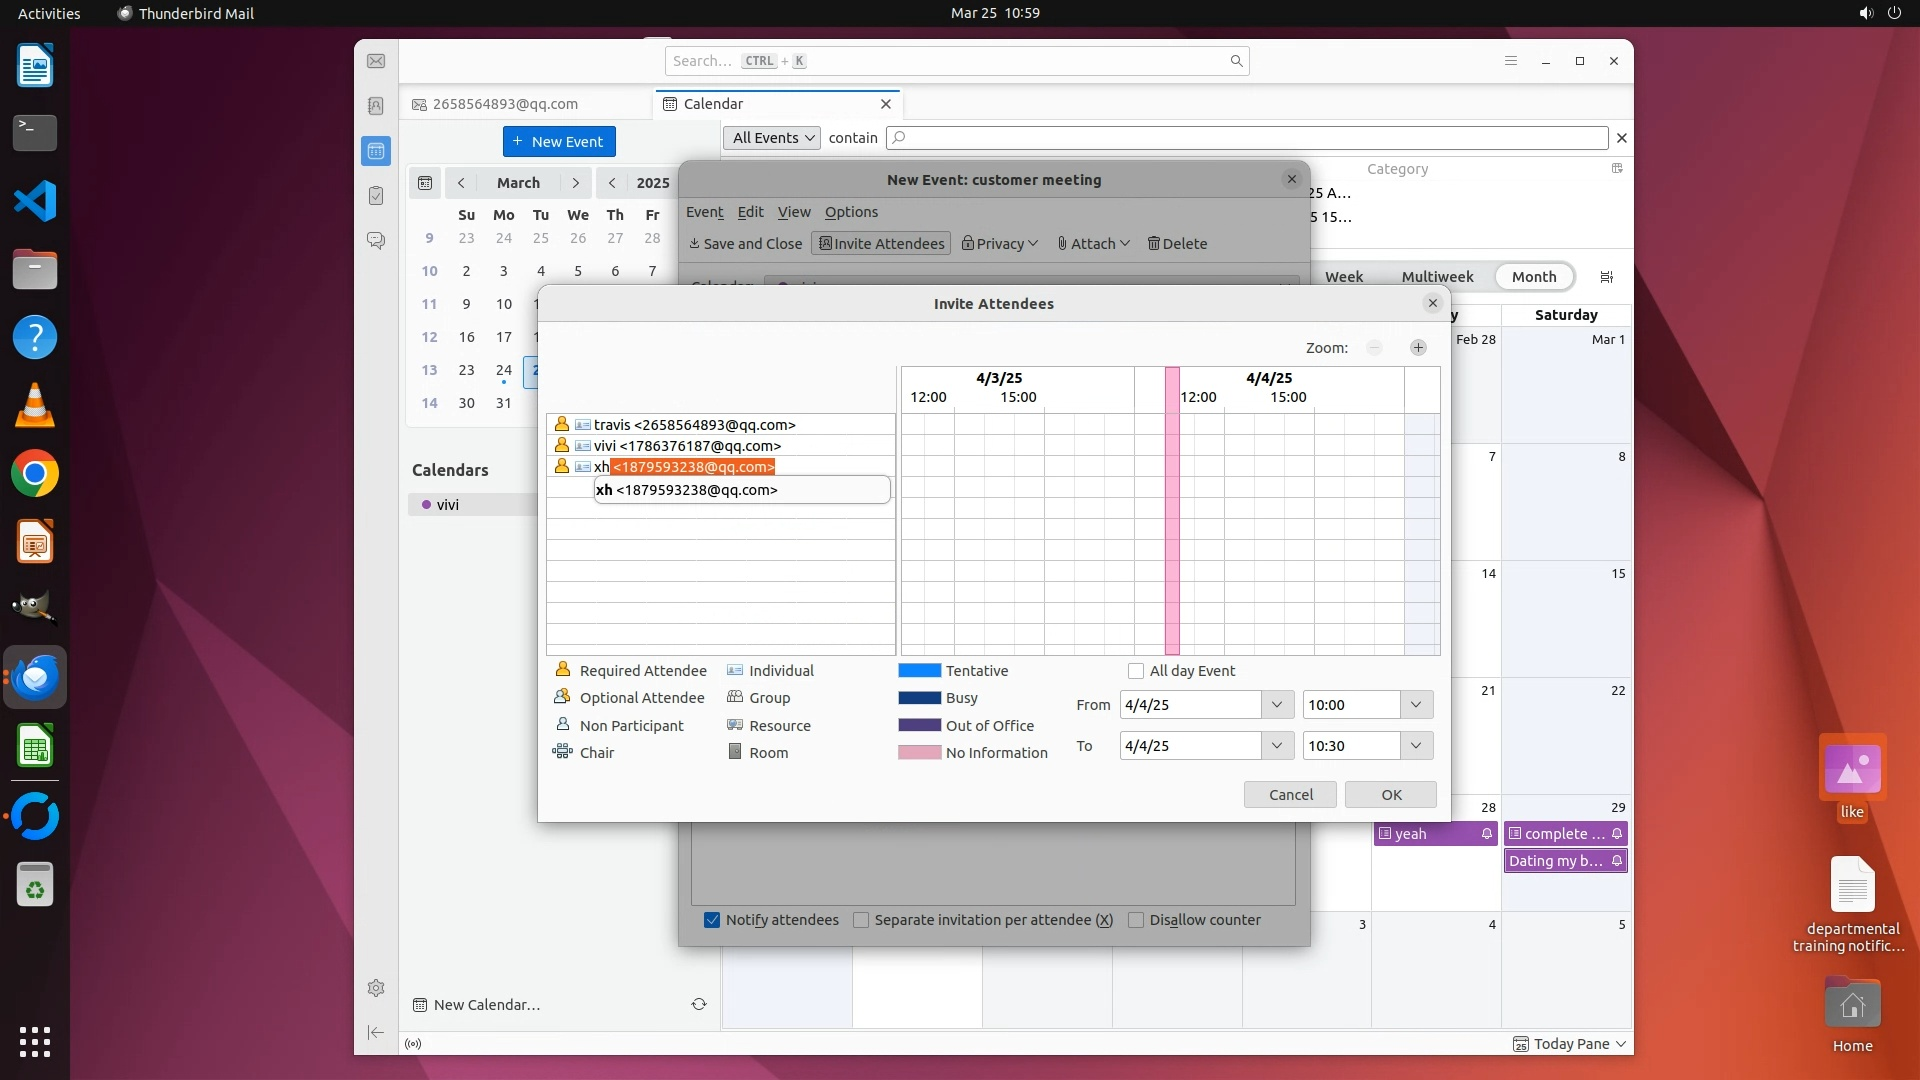Open the tasks sidebar icon
Screen dimensions: 1920x1080
(376, 196)
